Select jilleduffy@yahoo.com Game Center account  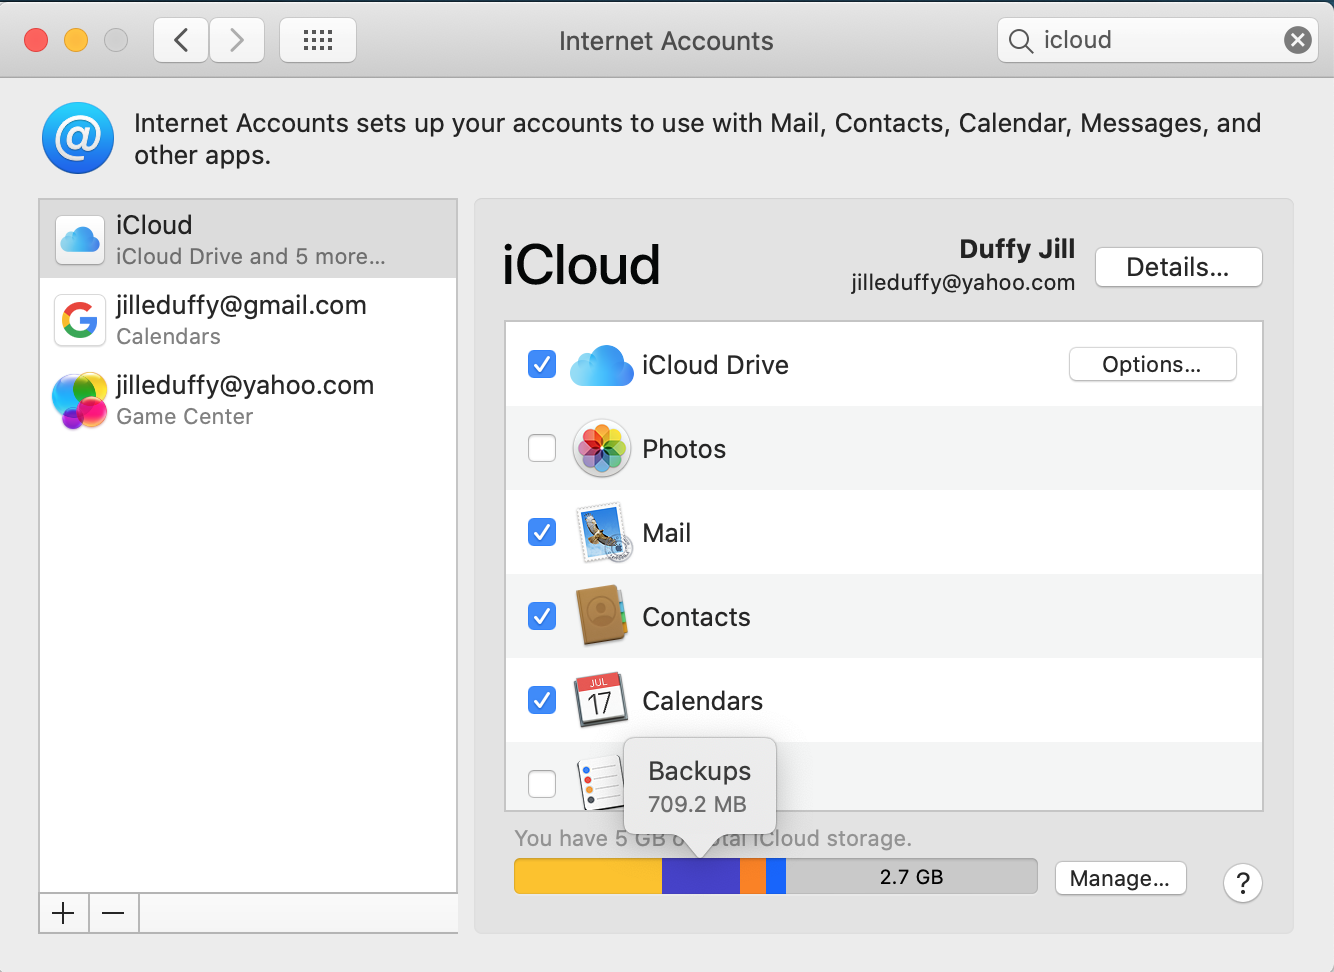248,399
